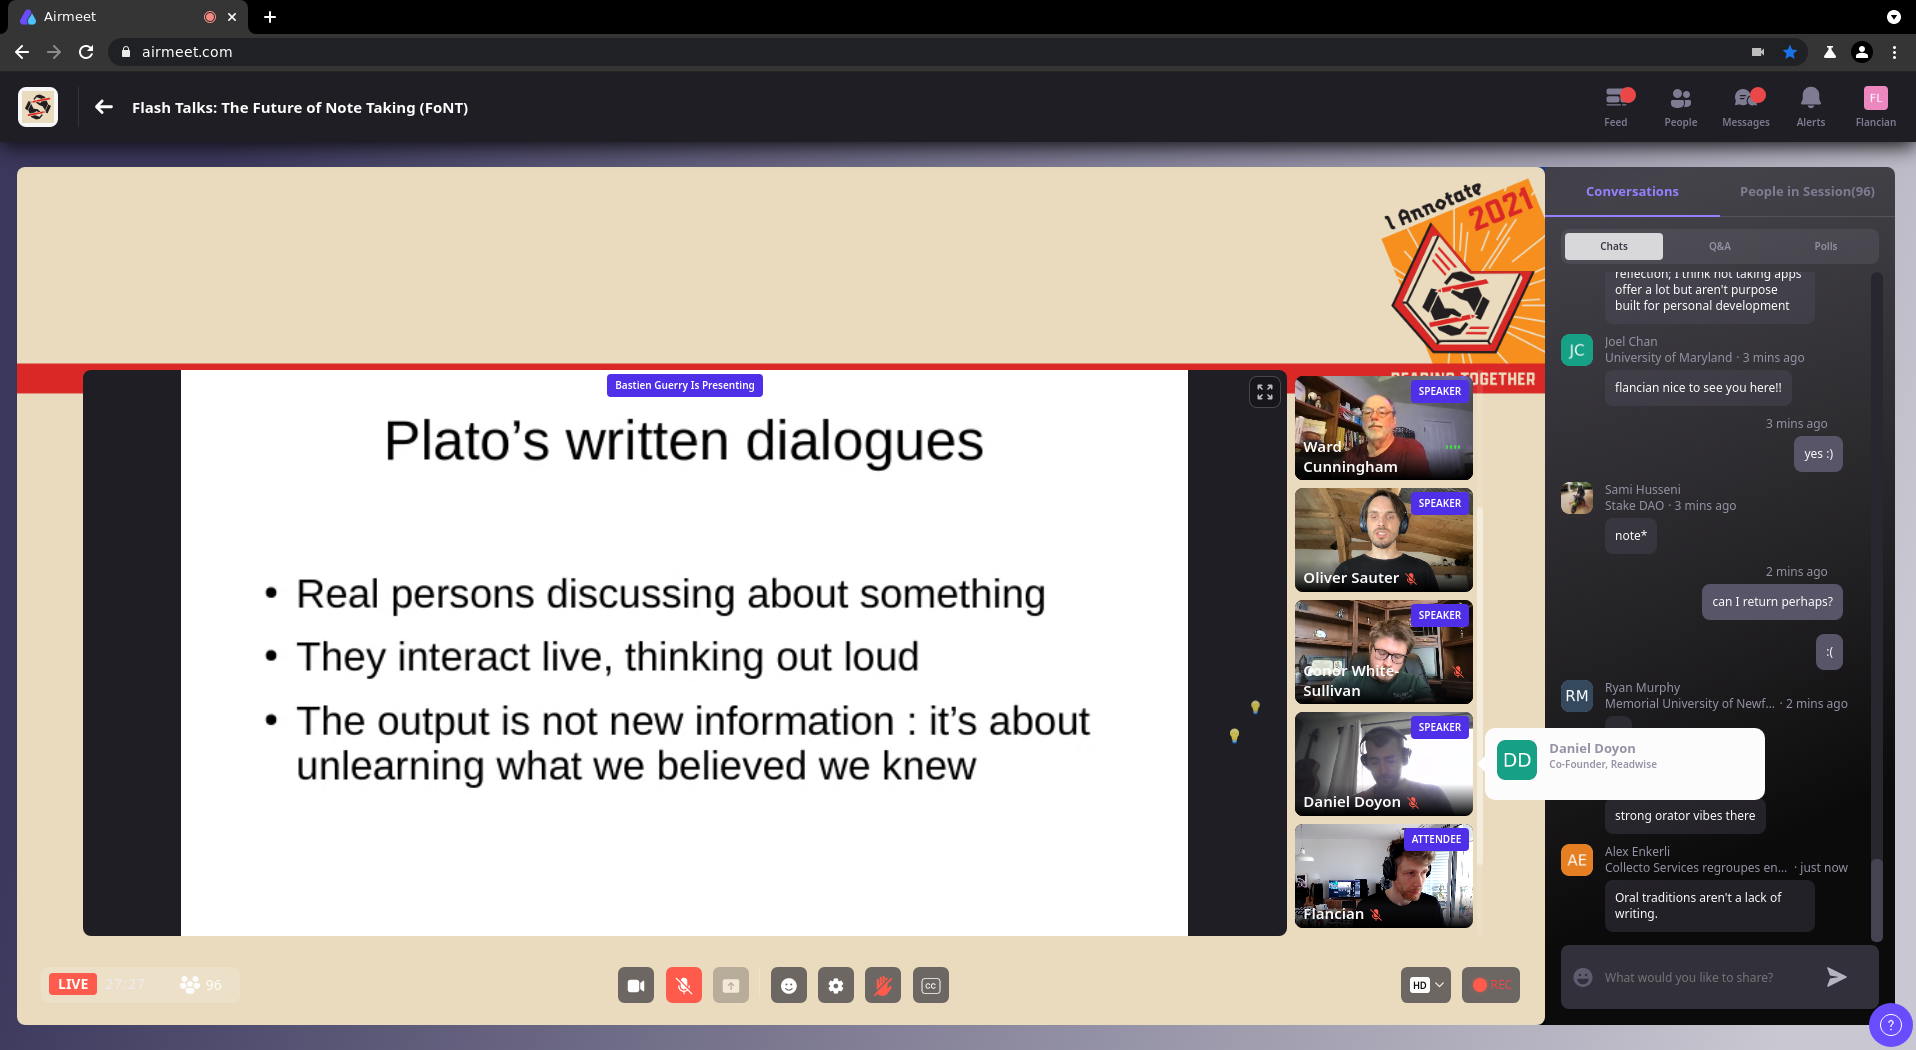Click session title Flash Talks heading
Image resolution: width=1916 pixels, height=1050 pixels.
300,107
